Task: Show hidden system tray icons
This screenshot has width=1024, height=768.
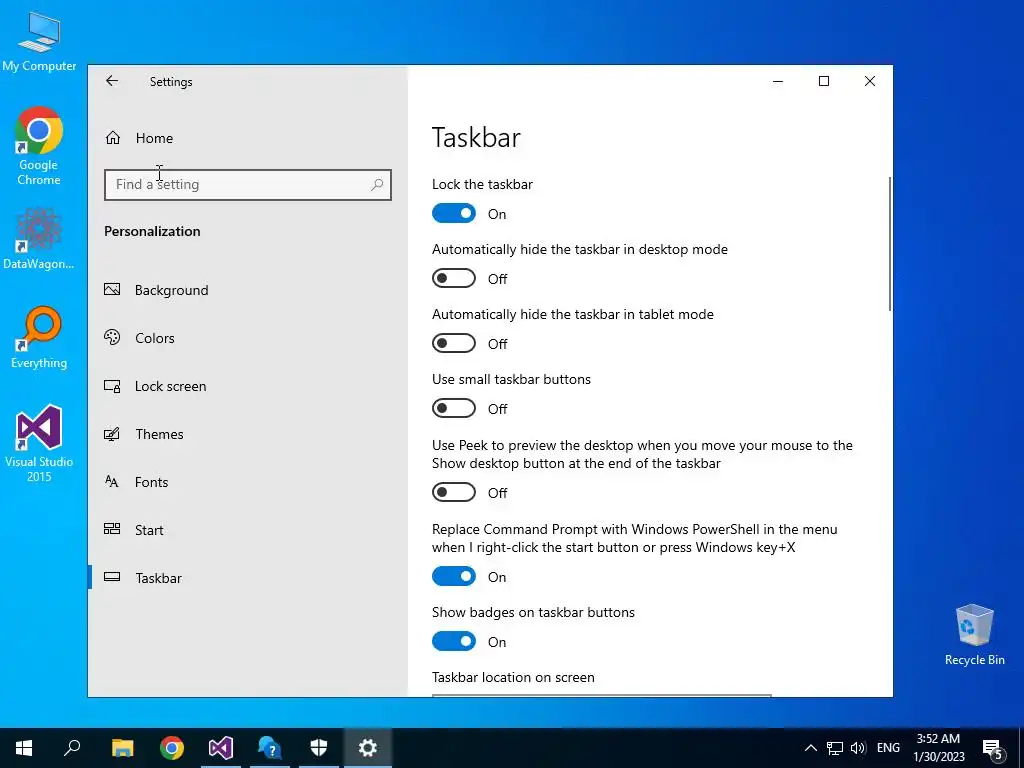Action: coord(810,748)
